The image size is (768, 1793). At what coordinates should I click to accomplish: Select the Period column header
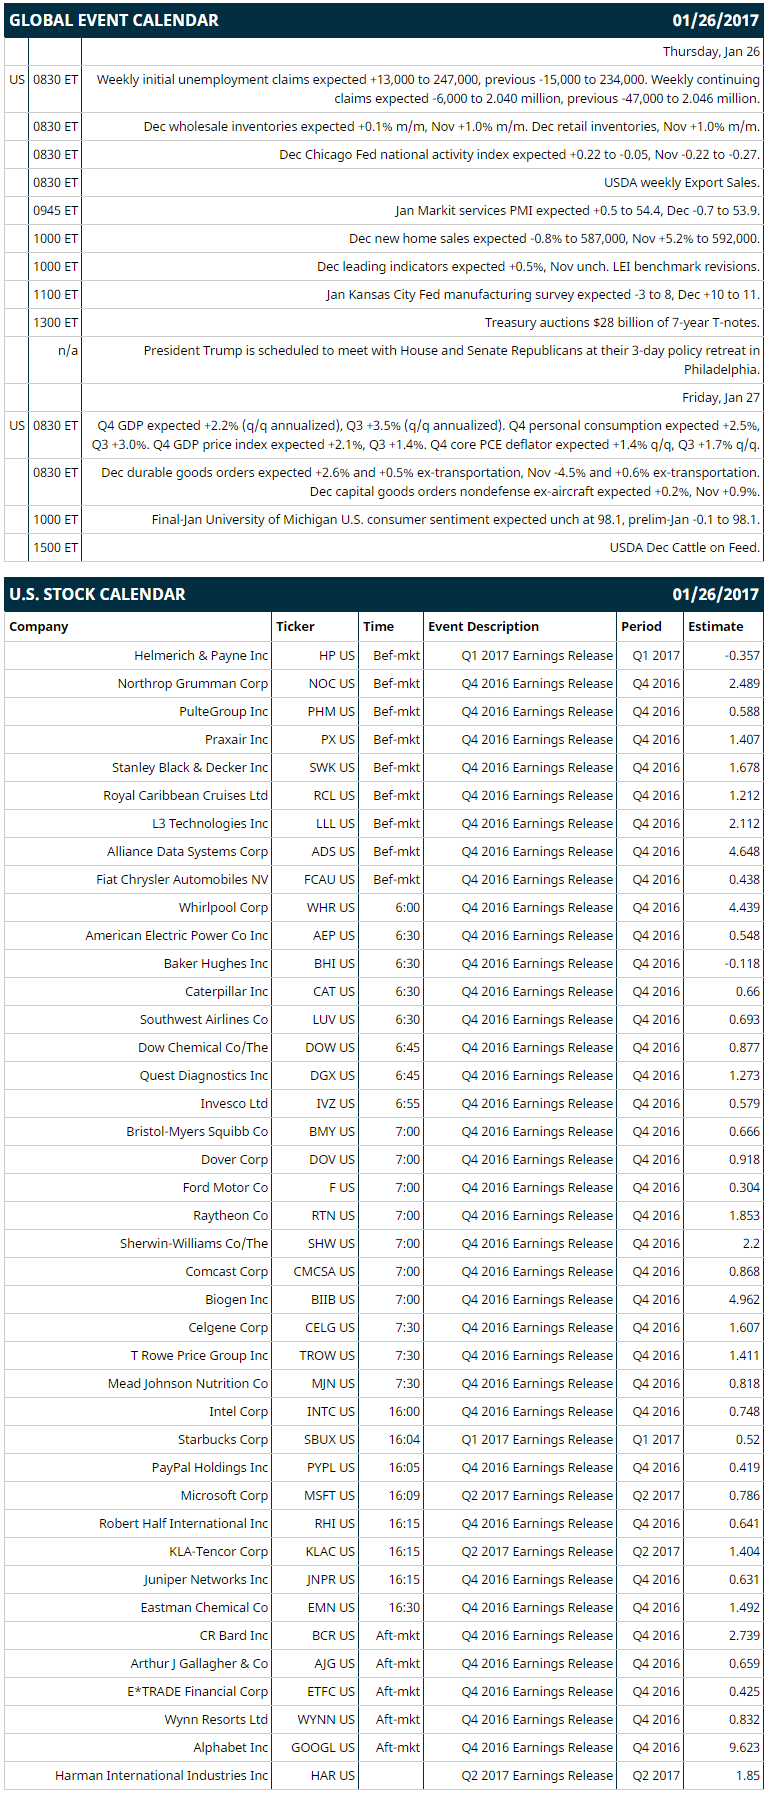(641, 626)
